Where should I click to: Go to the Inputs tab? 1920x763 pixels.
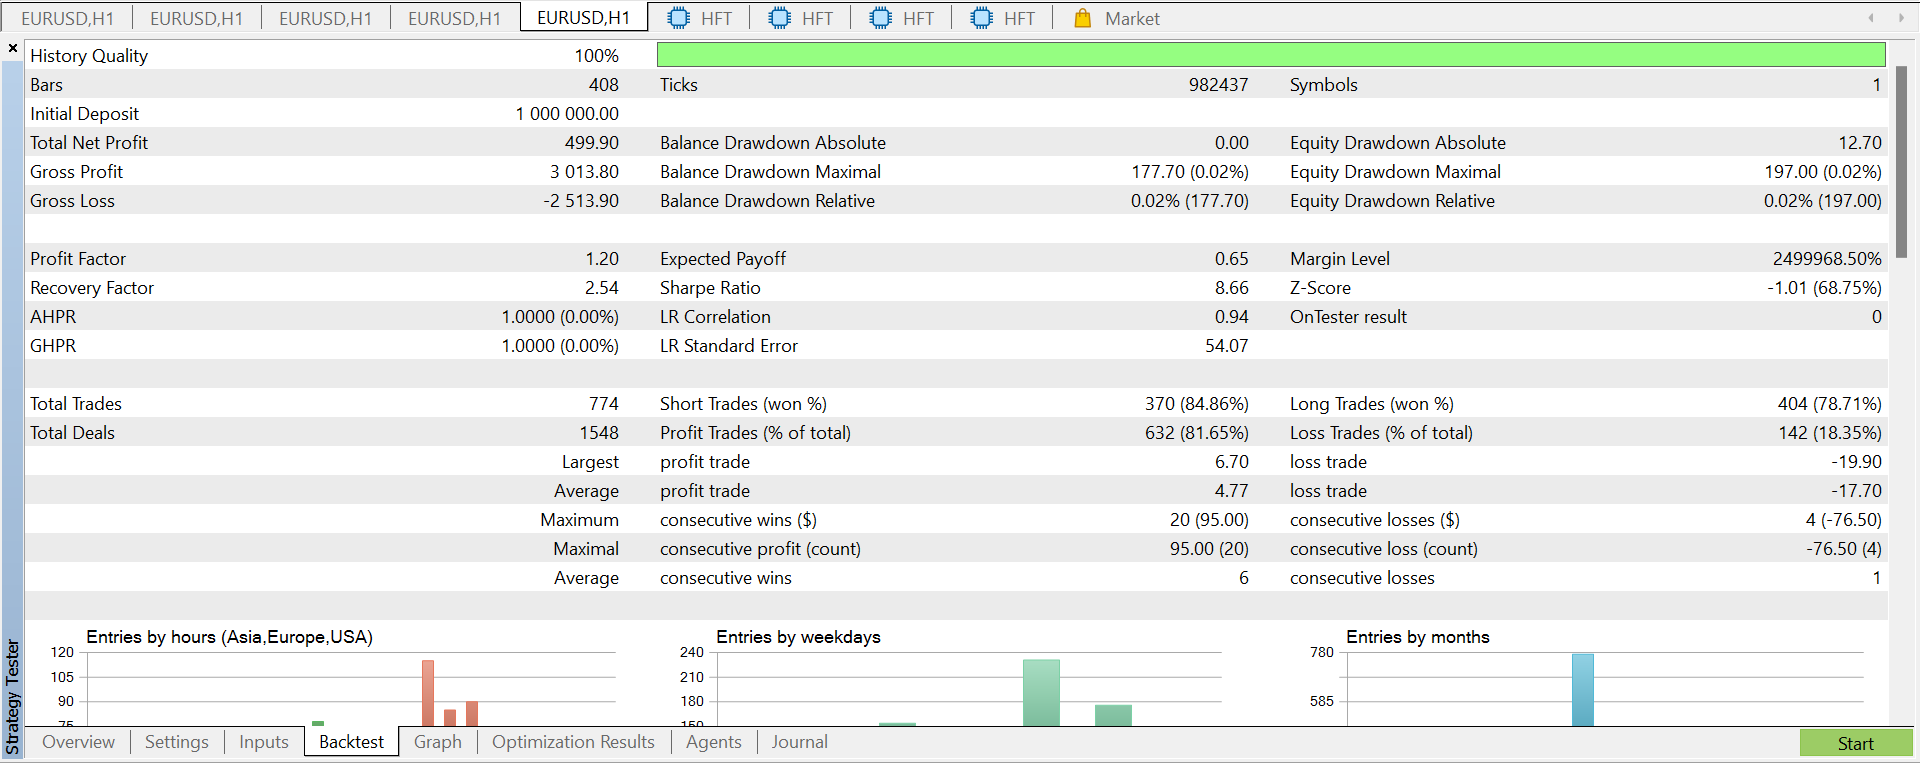[x=264, y=742]
